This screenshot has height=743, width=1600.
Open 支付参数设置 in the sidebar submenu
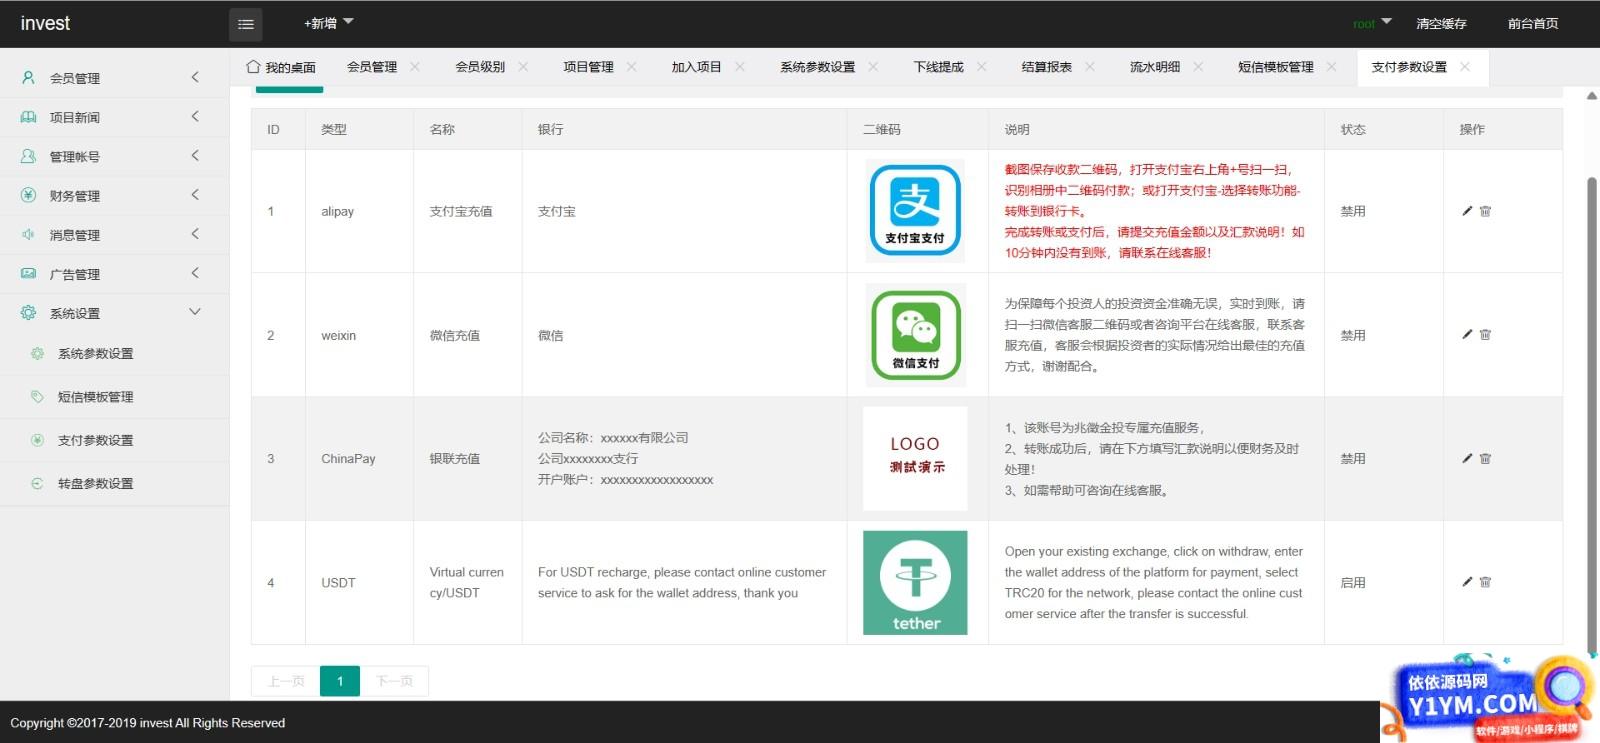pos(95,440)
